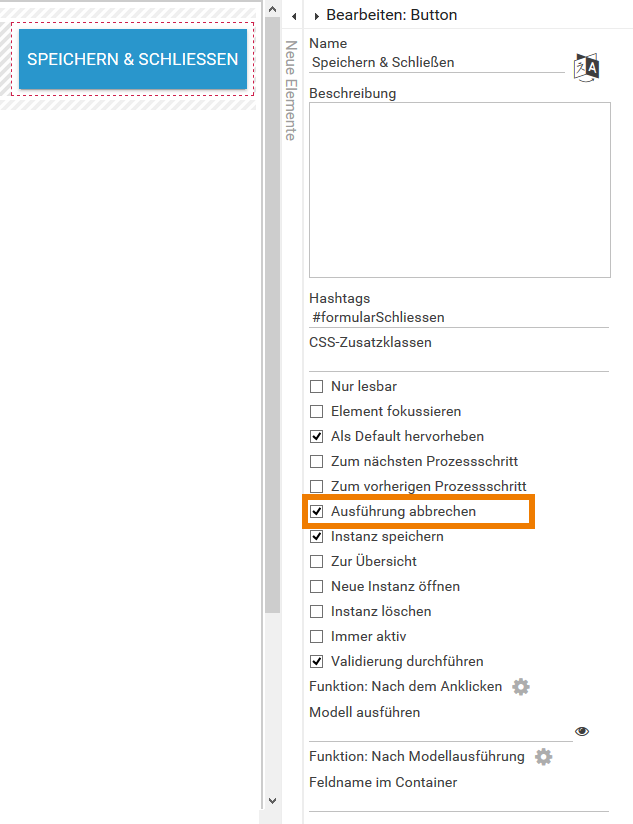Click the Beschreibung text area
633x824 pixels.
click(459, 190)
